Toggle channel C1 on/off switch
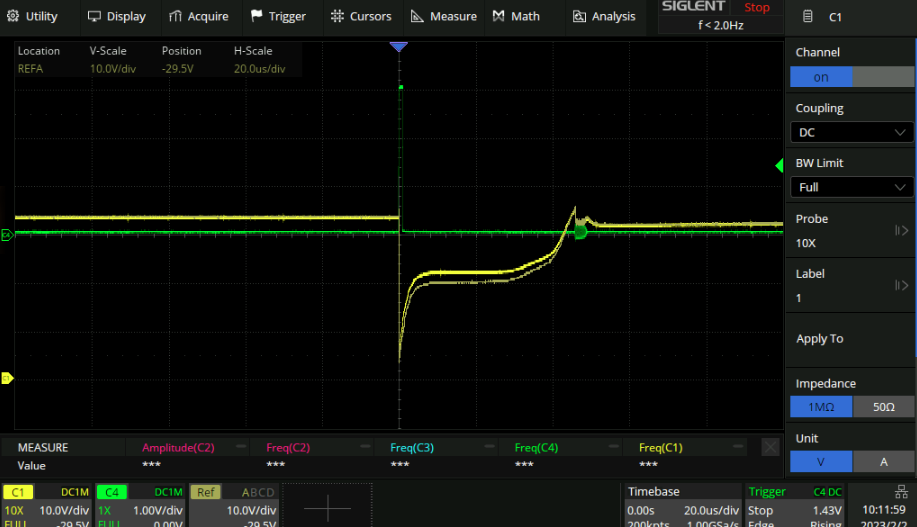The width and height of the screenshot is (917, 527). click(x=851, y=77)
